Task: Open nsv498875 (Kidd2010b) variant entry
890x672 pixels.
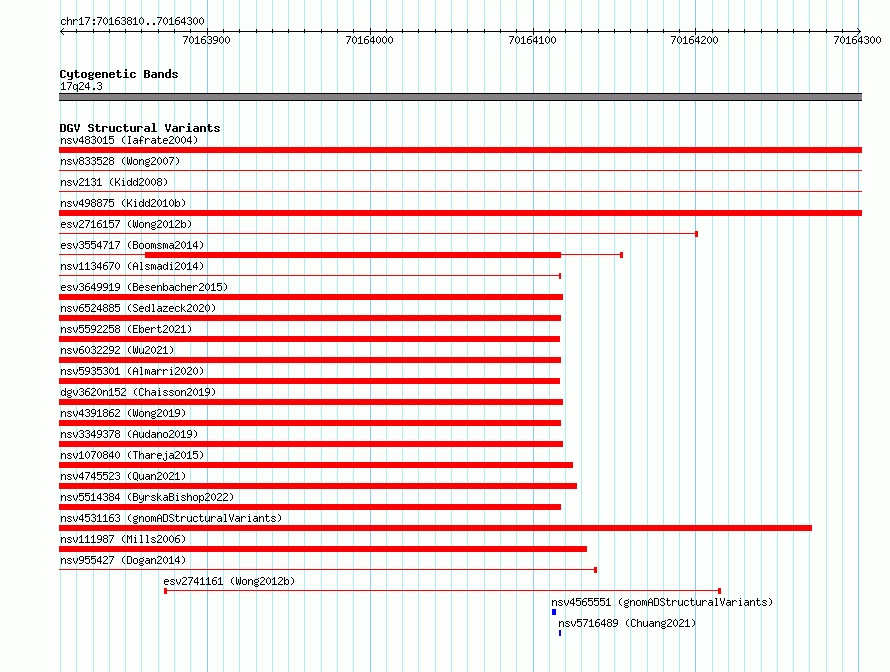Action: pos(123,203)
